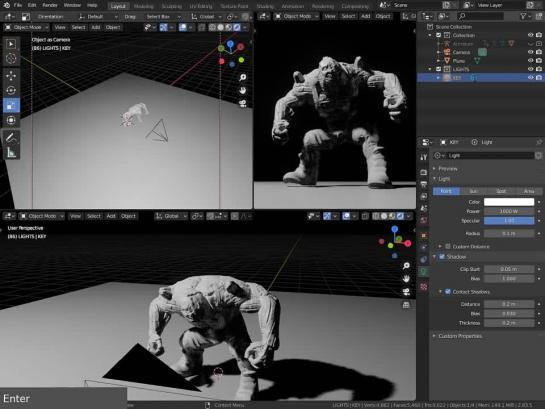Click zoom magnifier in upper-left viewport
The width and height of the screenshot is (545, 409).
[x=243, y=77]
